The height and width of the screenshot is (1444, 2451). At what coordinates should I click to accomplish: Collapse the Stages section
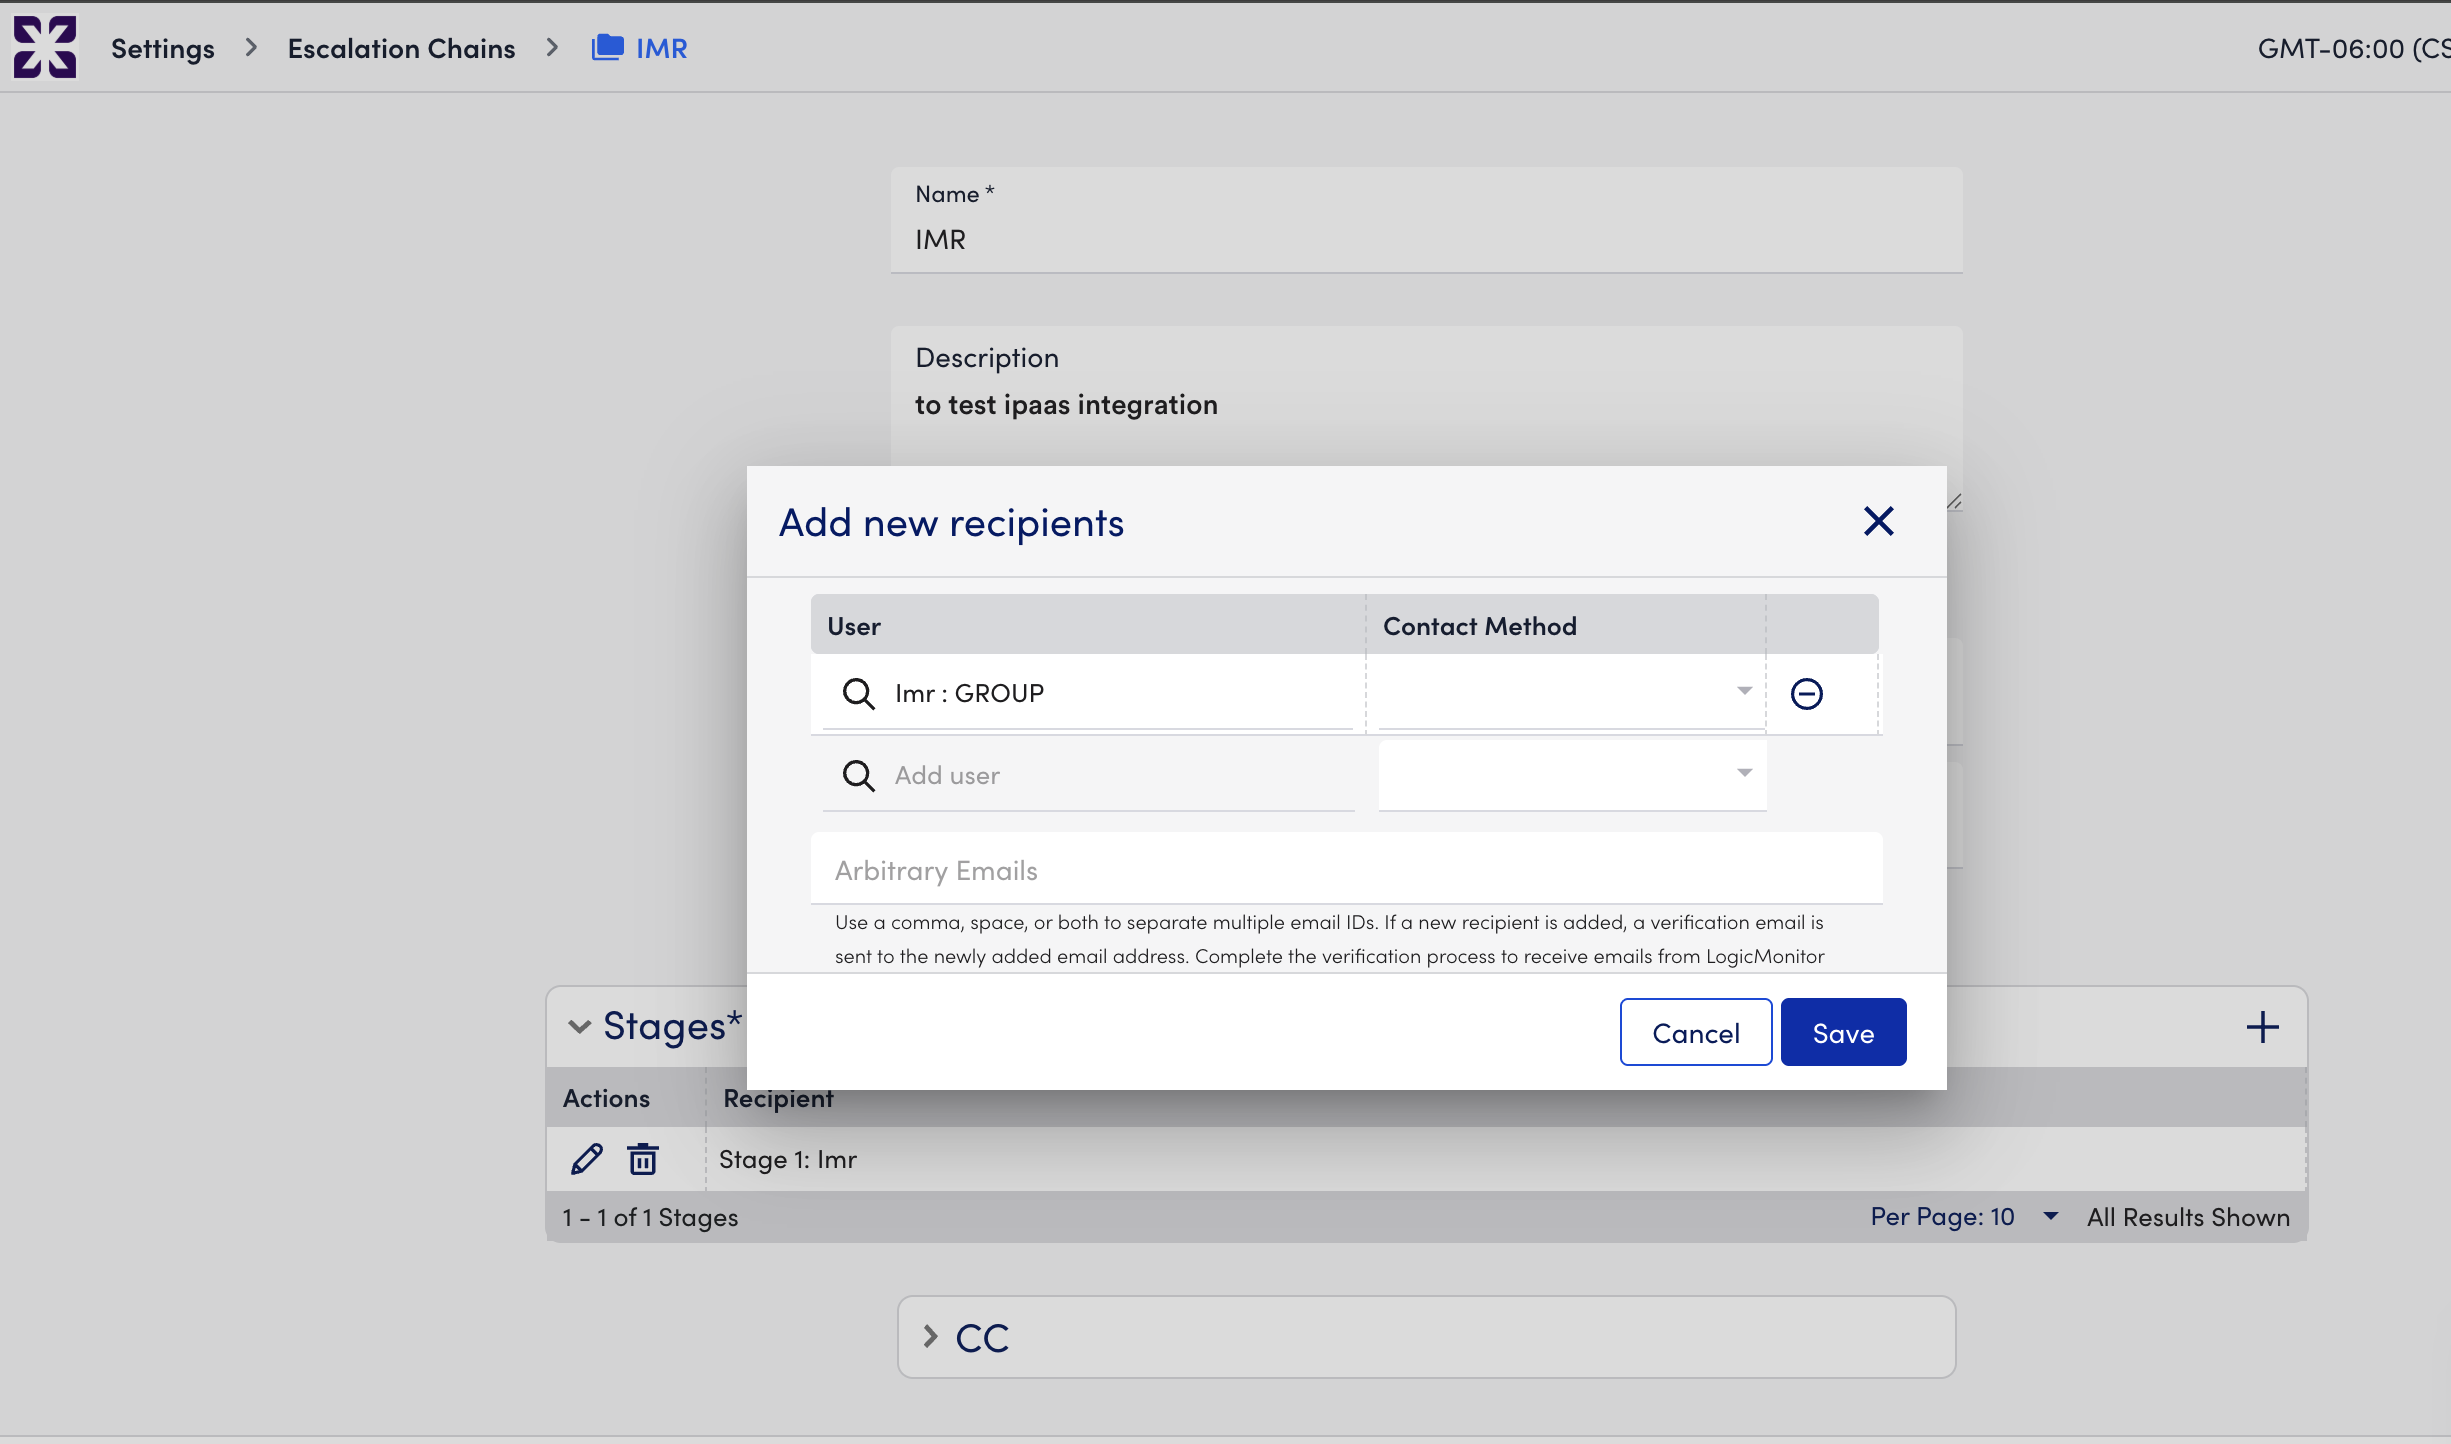tap(579, 1027)
